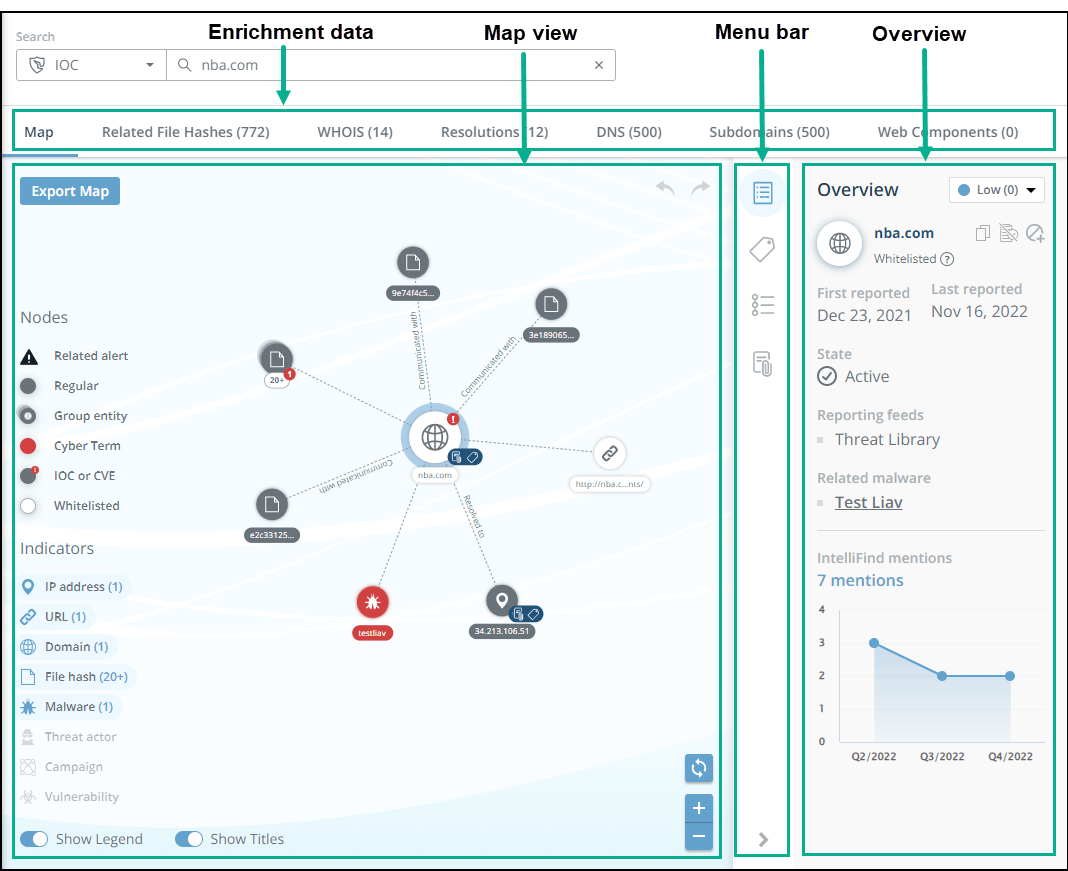Image resolution: width=1068 pixels, height=871 pixels.
Task: Click the nba.com globe node on the map
Action: tap(435, 437)
